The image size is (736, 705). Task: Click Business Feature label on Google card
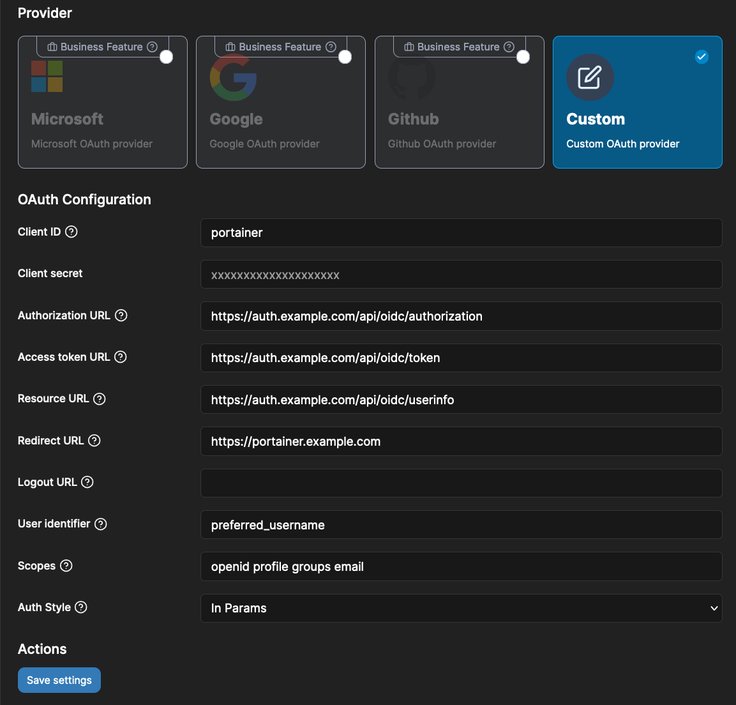[279, 47]
